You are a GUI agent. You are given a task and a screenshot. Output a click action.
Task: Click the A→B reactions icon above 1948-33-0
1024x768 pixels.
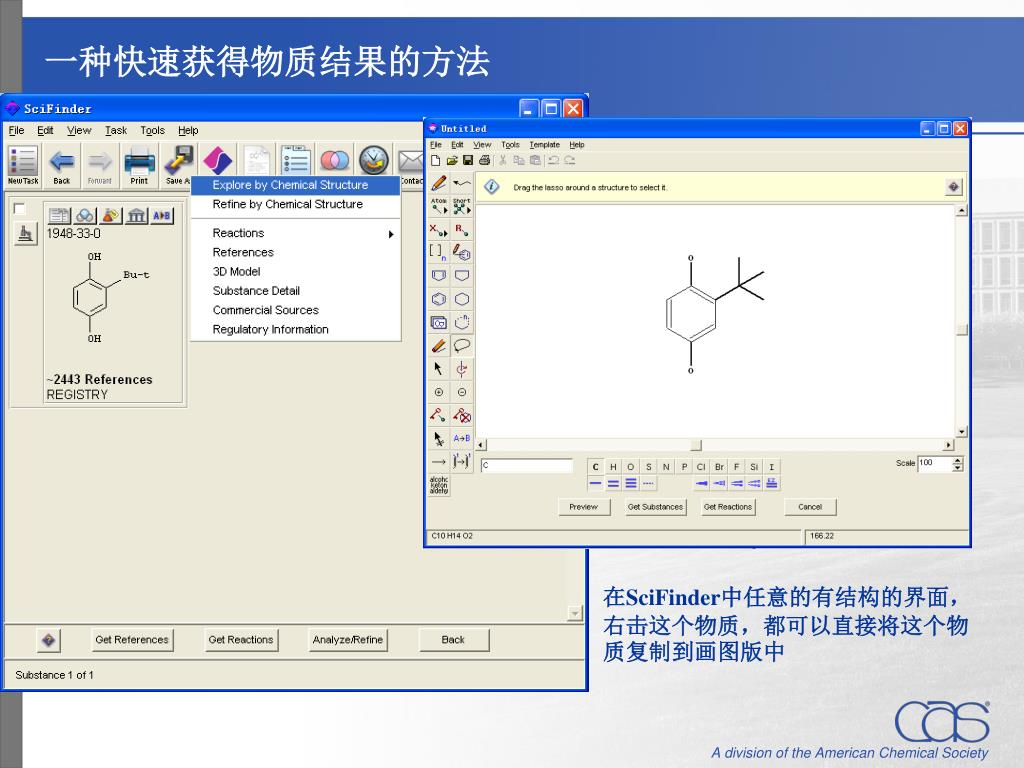coord(162,215)
